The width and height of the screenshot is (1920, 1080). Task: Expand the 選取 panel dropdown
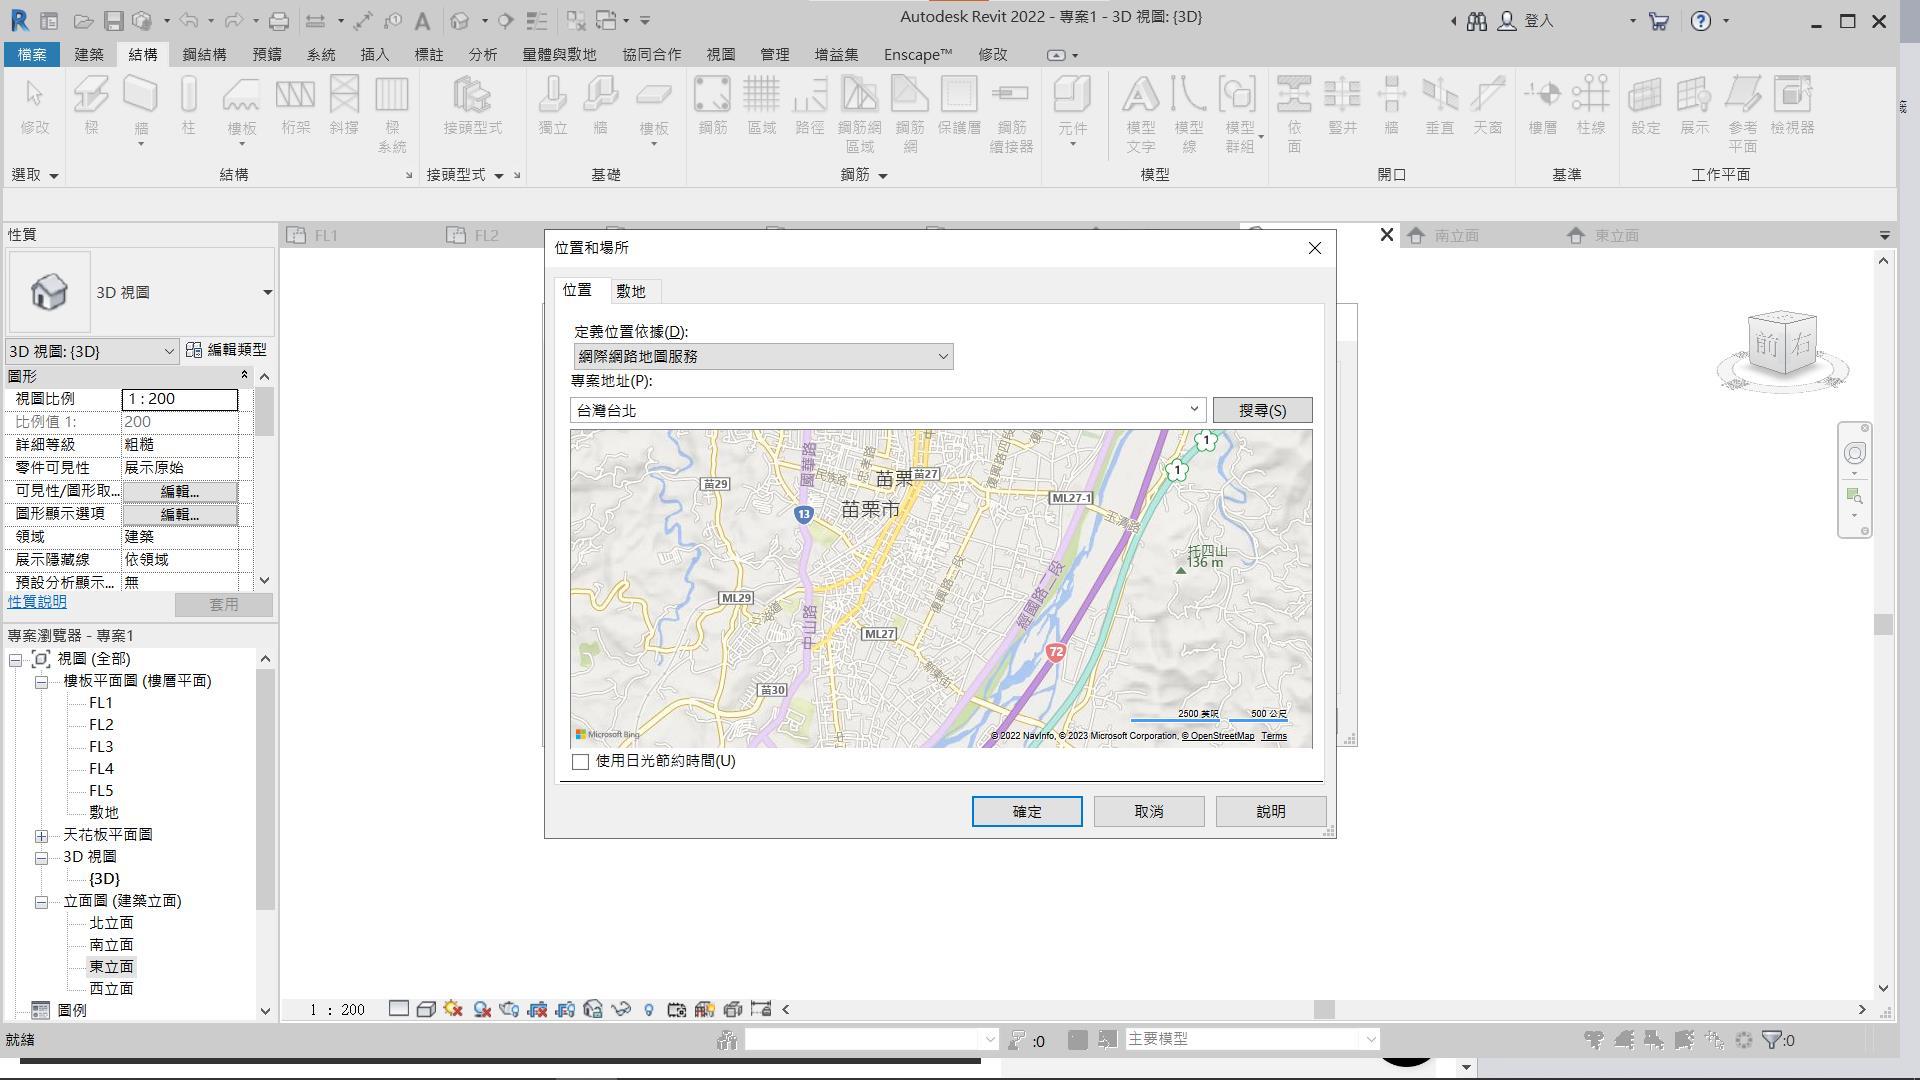coord(35,175)
